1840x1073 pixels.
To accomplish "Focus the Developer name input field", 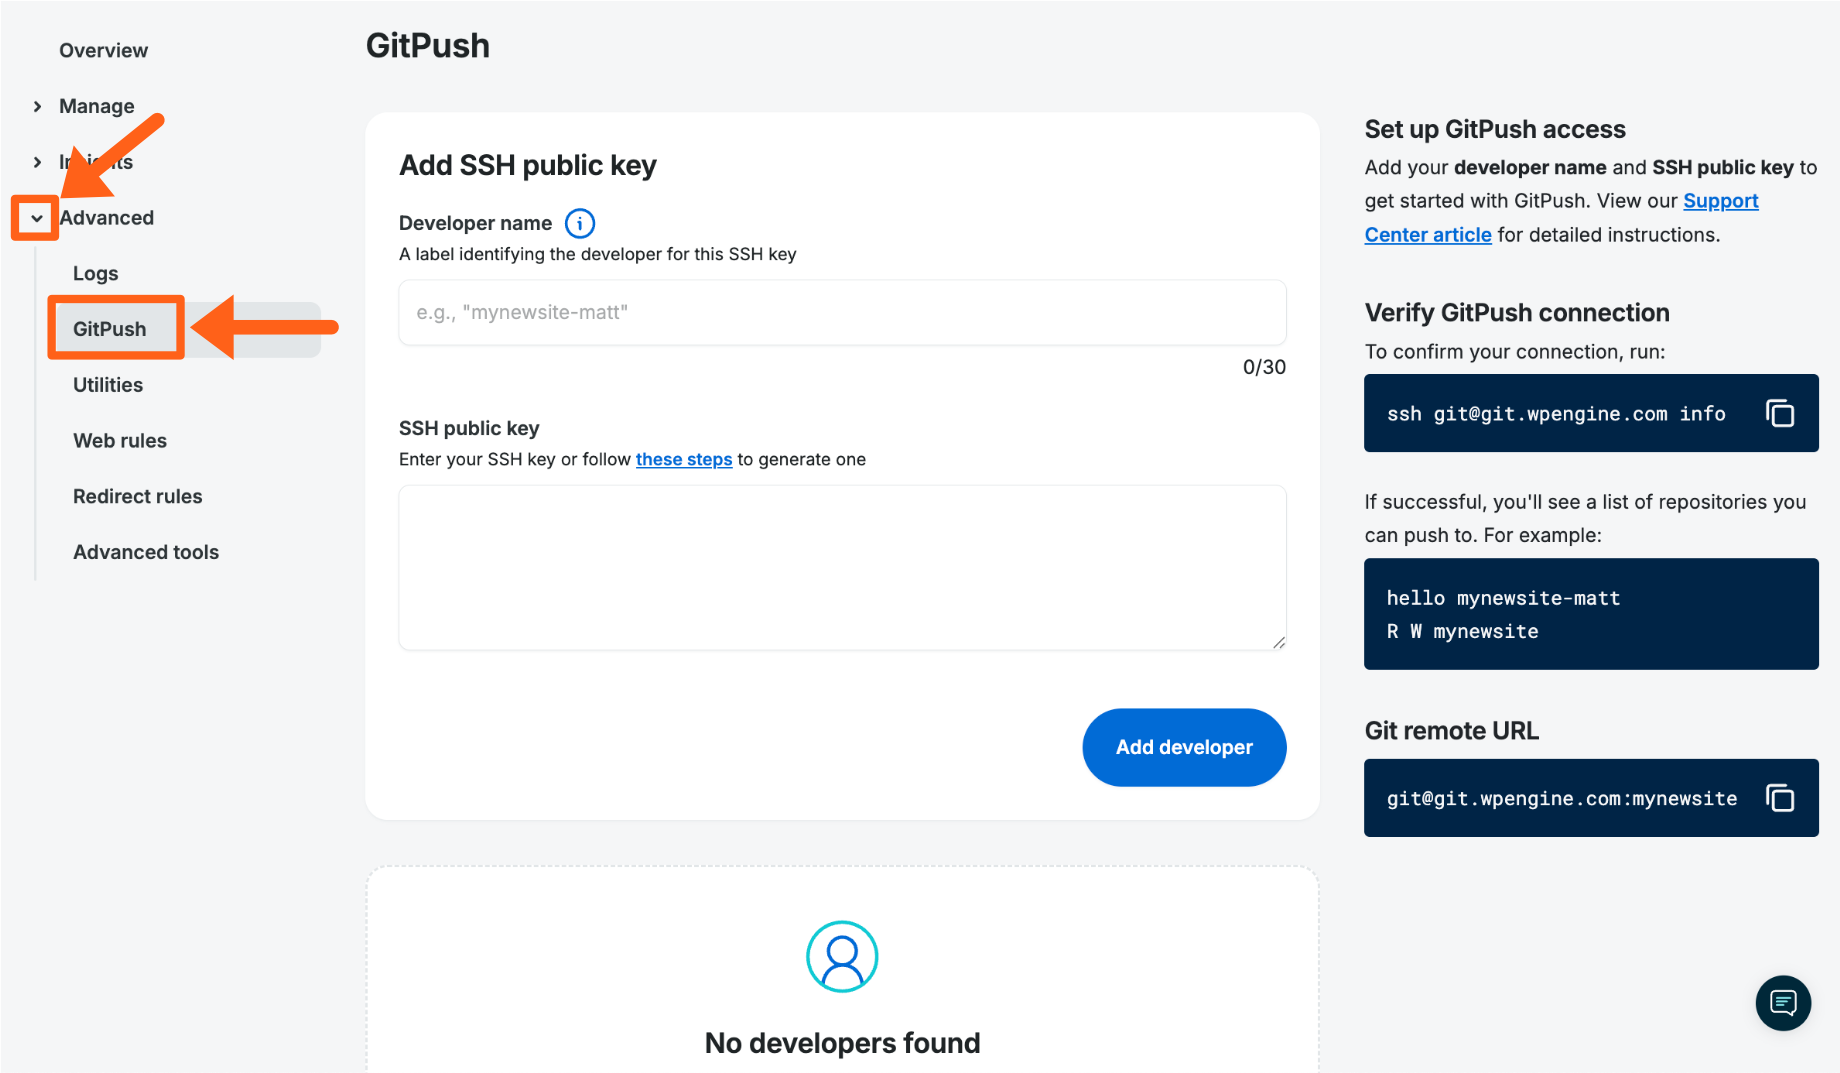I will point(842,313).
